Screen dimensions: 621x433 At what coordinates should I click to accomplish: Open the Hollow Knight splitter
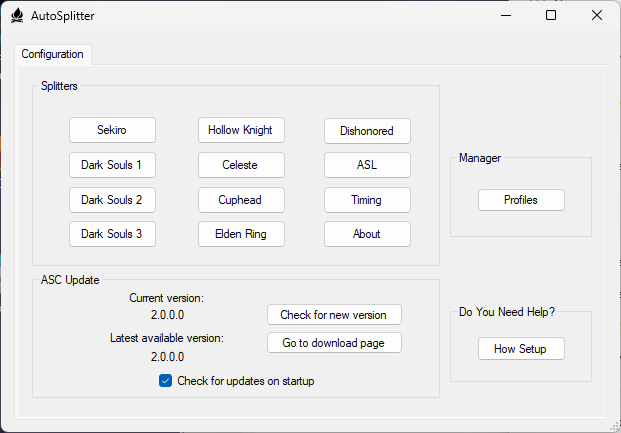pos(241,130)
